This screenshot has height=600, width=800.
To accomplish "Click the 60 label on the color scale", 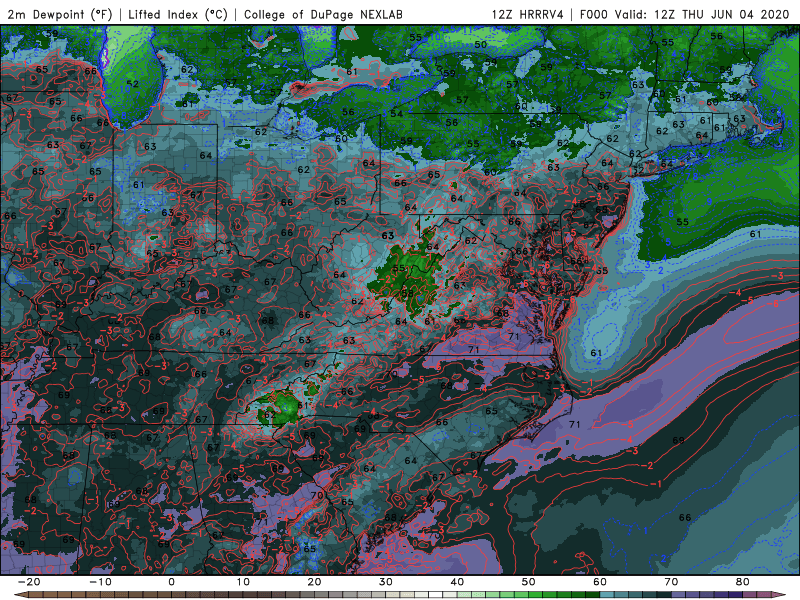I will pyautogui.click(x=600, y=582).
